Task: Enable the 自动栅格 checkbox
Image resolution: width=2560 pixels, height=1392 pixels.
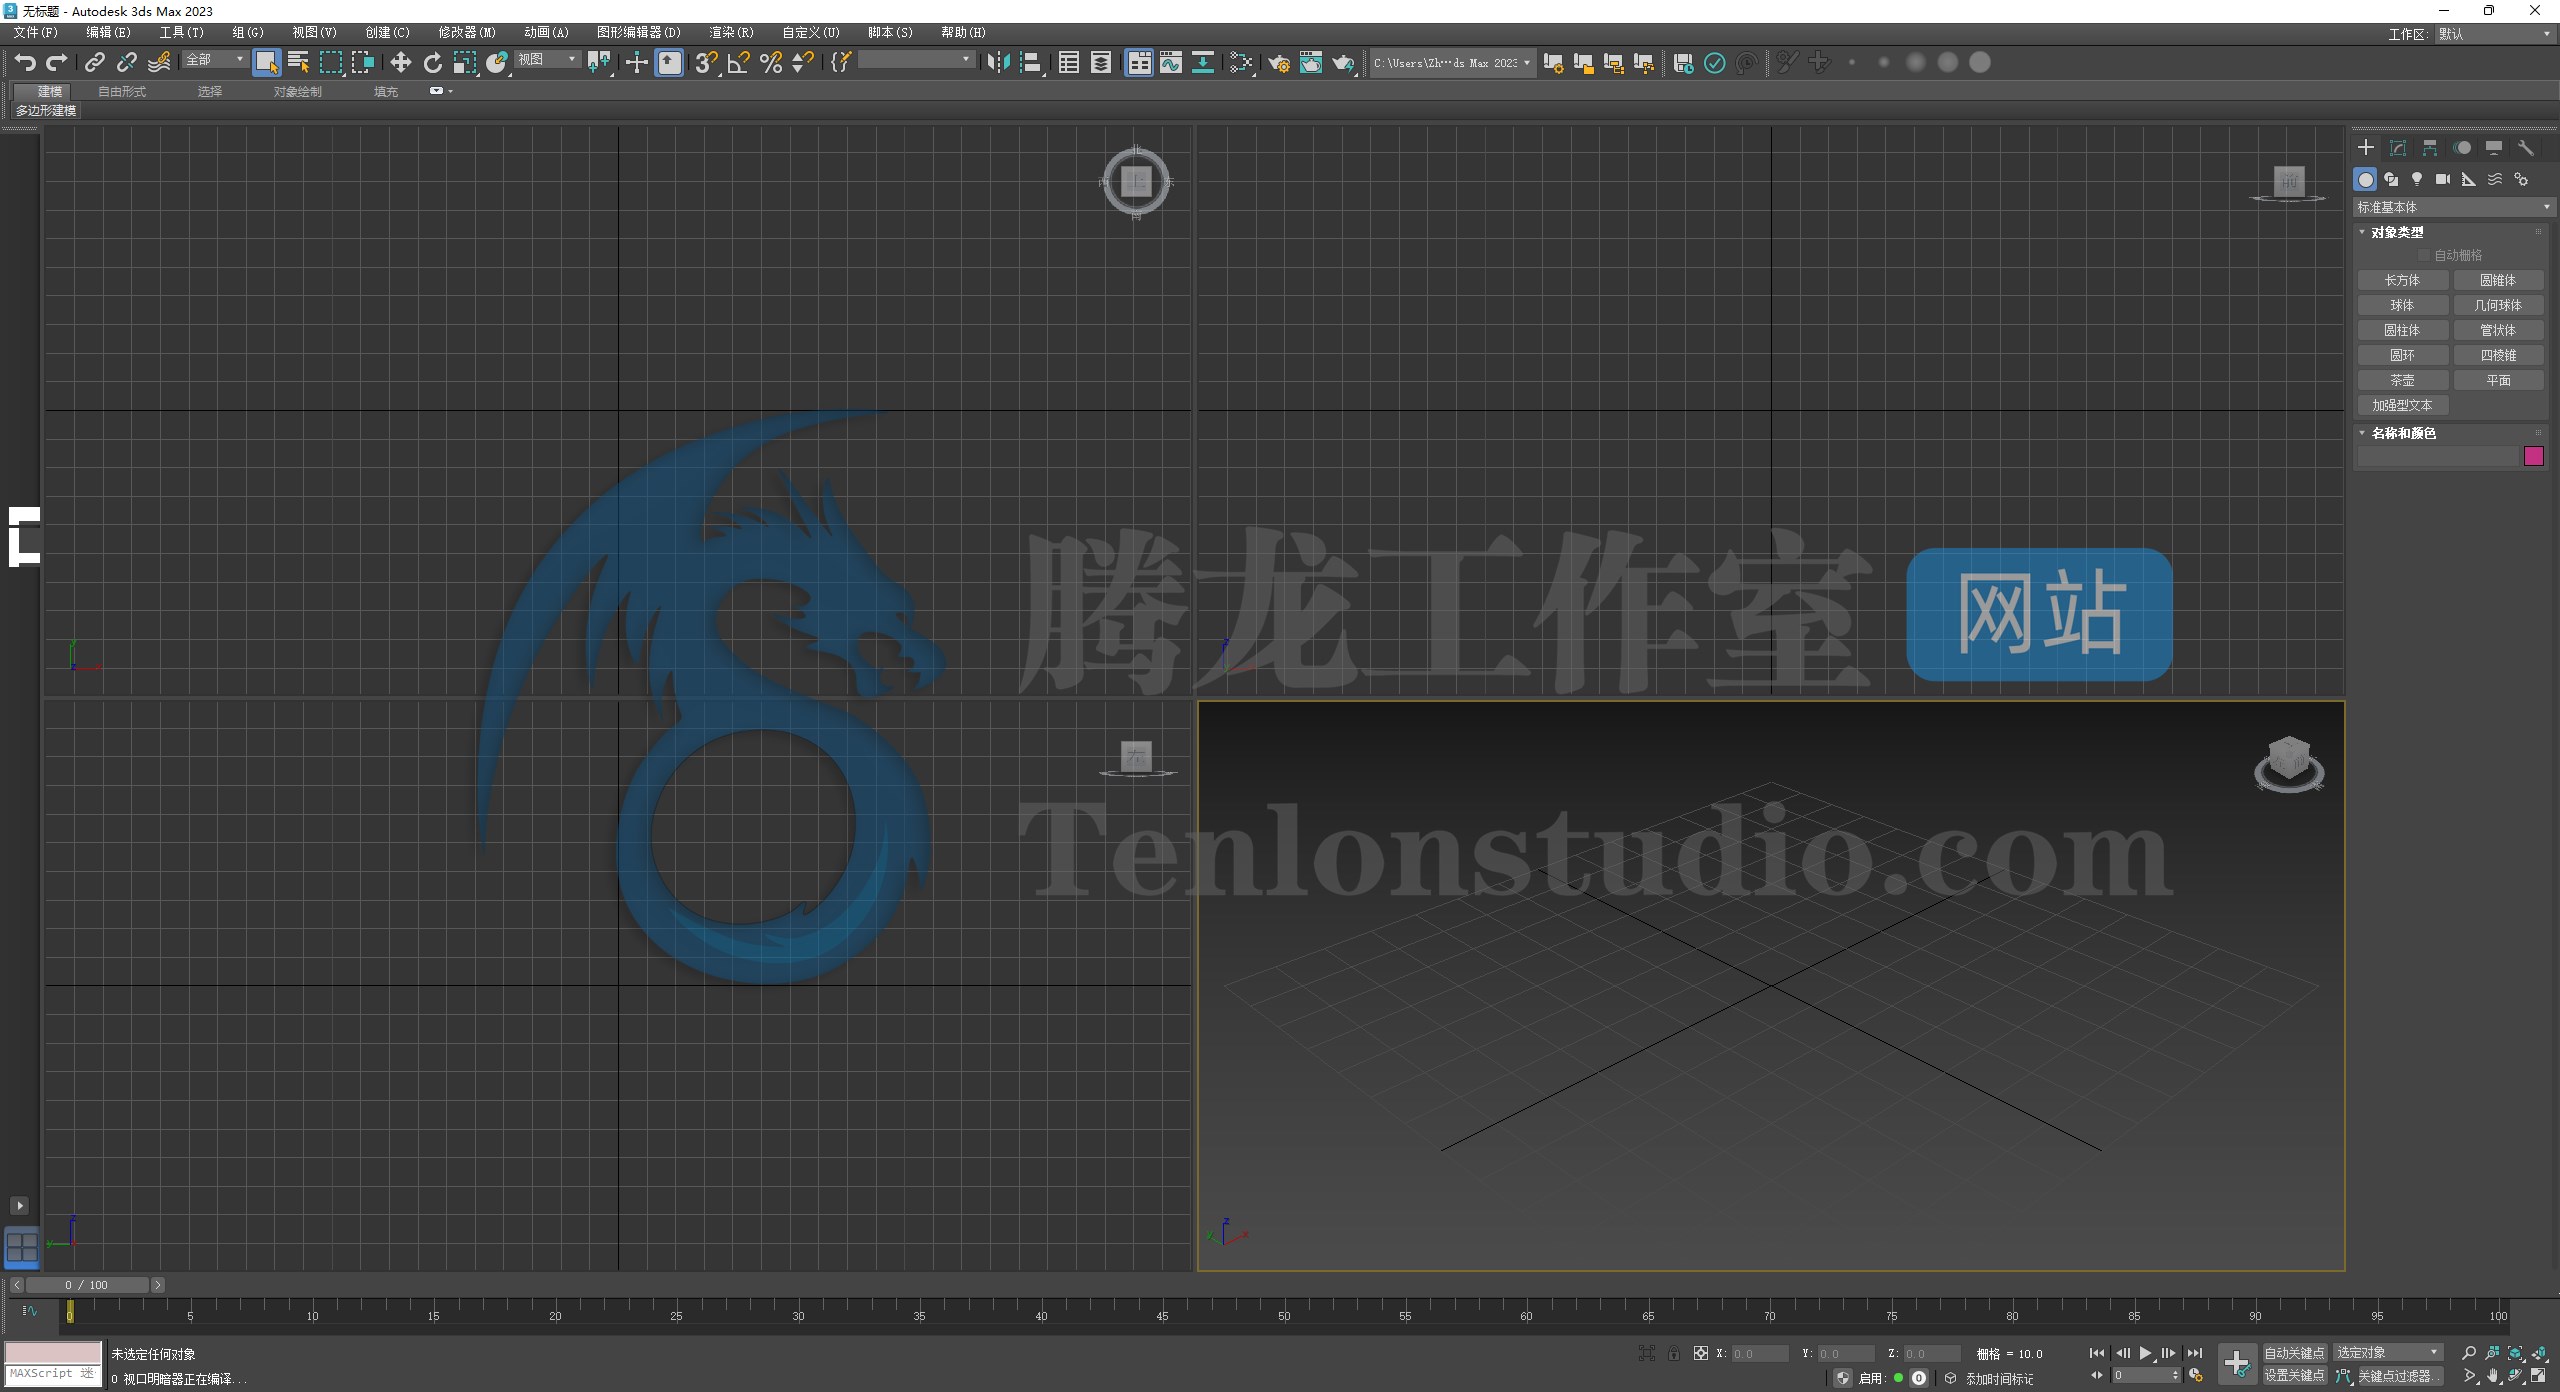Action: pos(2424,256)
